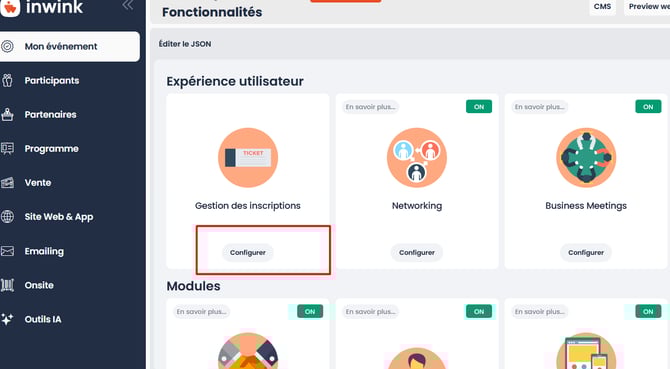Viewport: 670px width, 369px height.
Task: Toggle the Networking ON switch
Action: [479, 107]
